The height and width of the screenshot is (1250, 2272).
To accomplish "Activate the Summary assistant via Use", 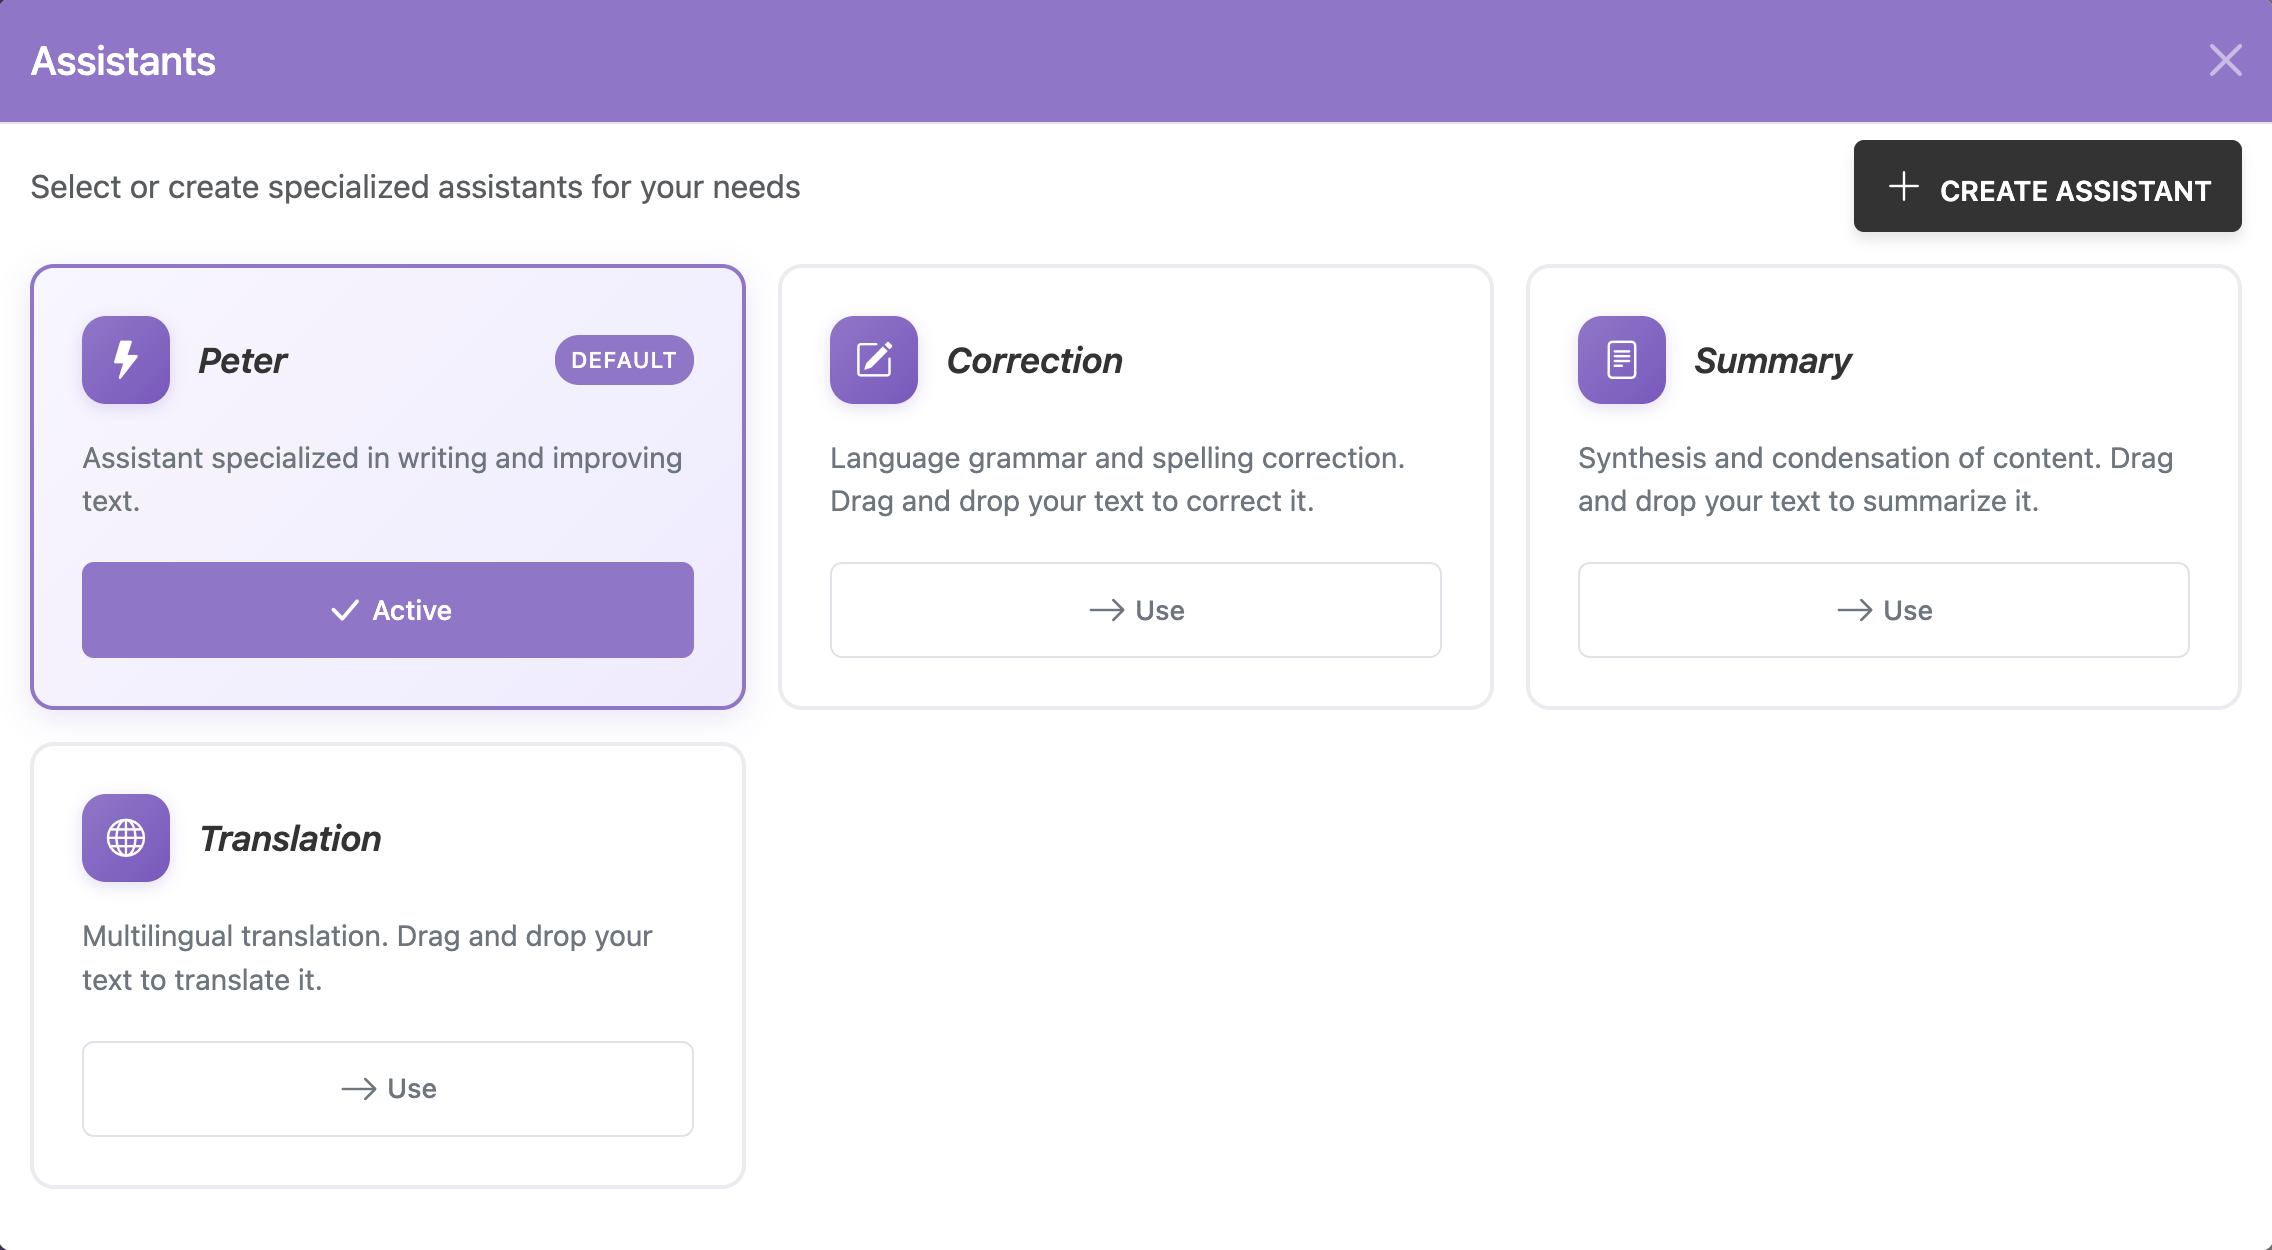I will [1883, 610].
